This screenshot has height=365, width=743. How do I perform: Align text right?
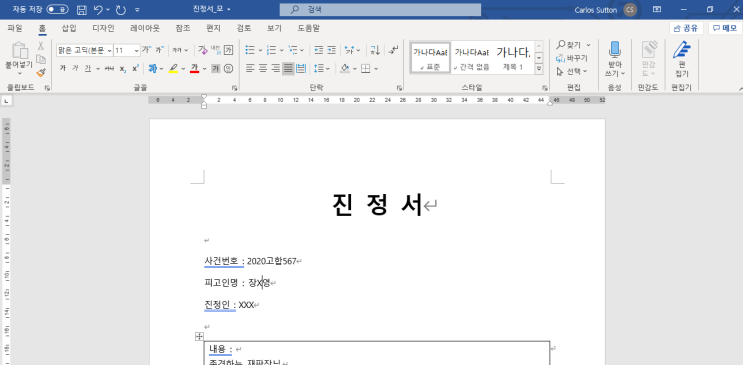pos(276,69)
